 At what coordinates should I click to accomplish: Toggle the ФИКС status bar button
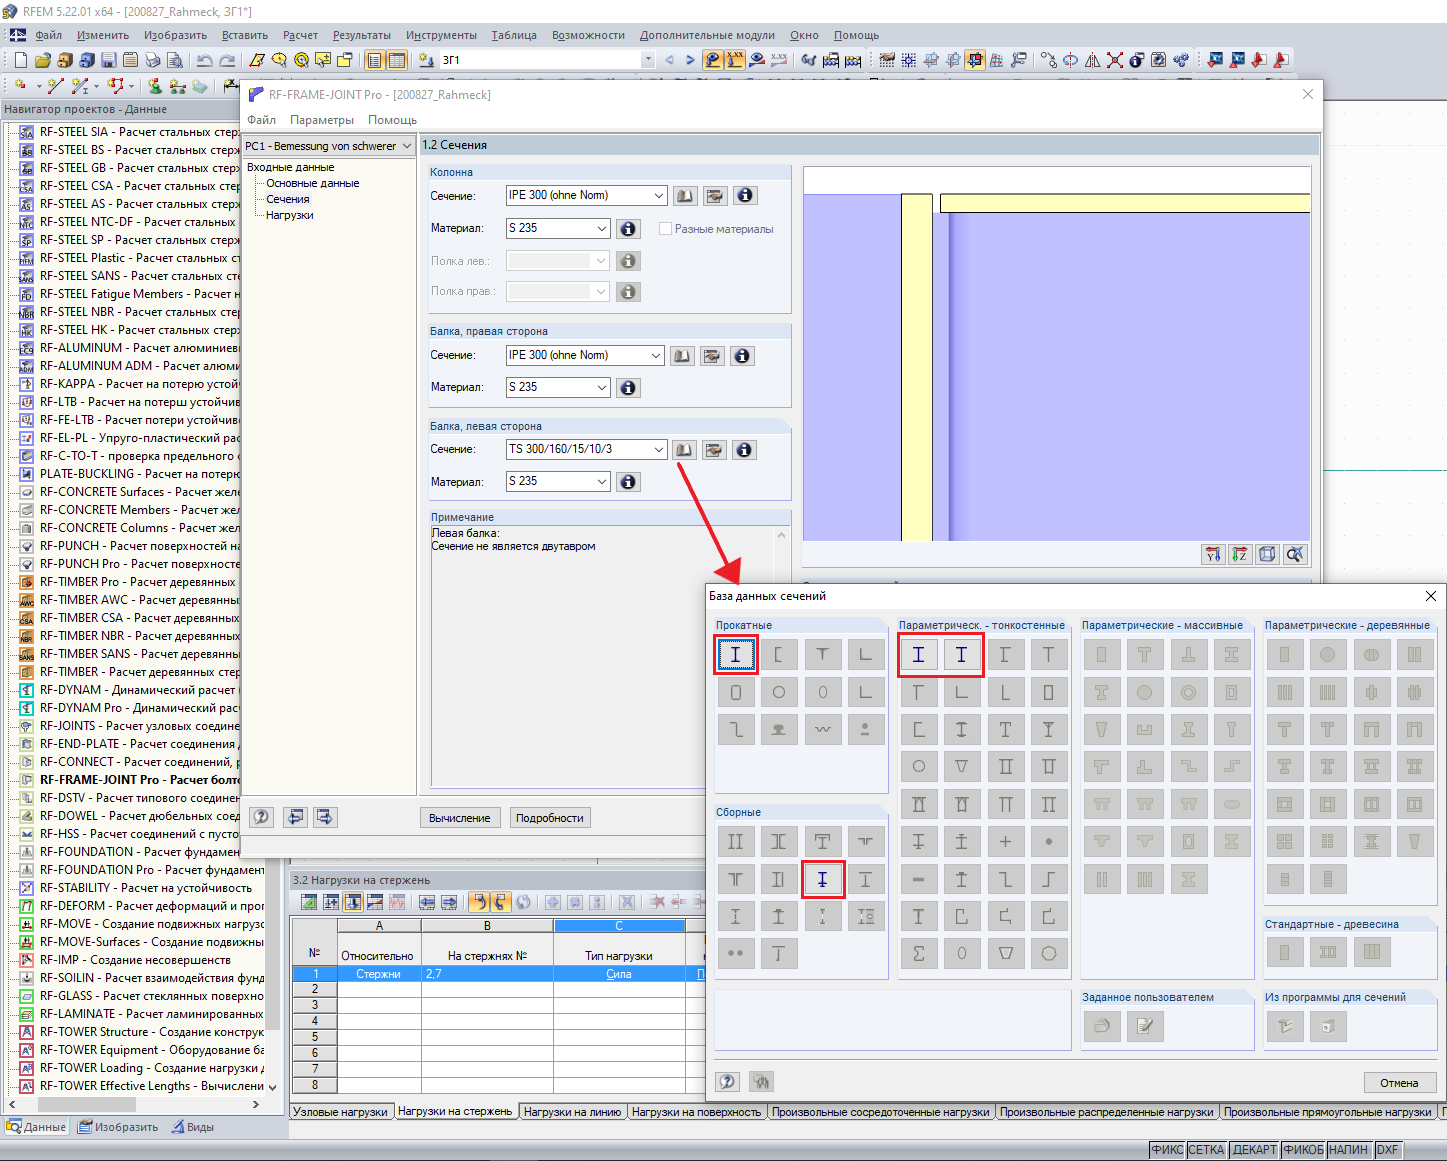click(1167, 1150)
